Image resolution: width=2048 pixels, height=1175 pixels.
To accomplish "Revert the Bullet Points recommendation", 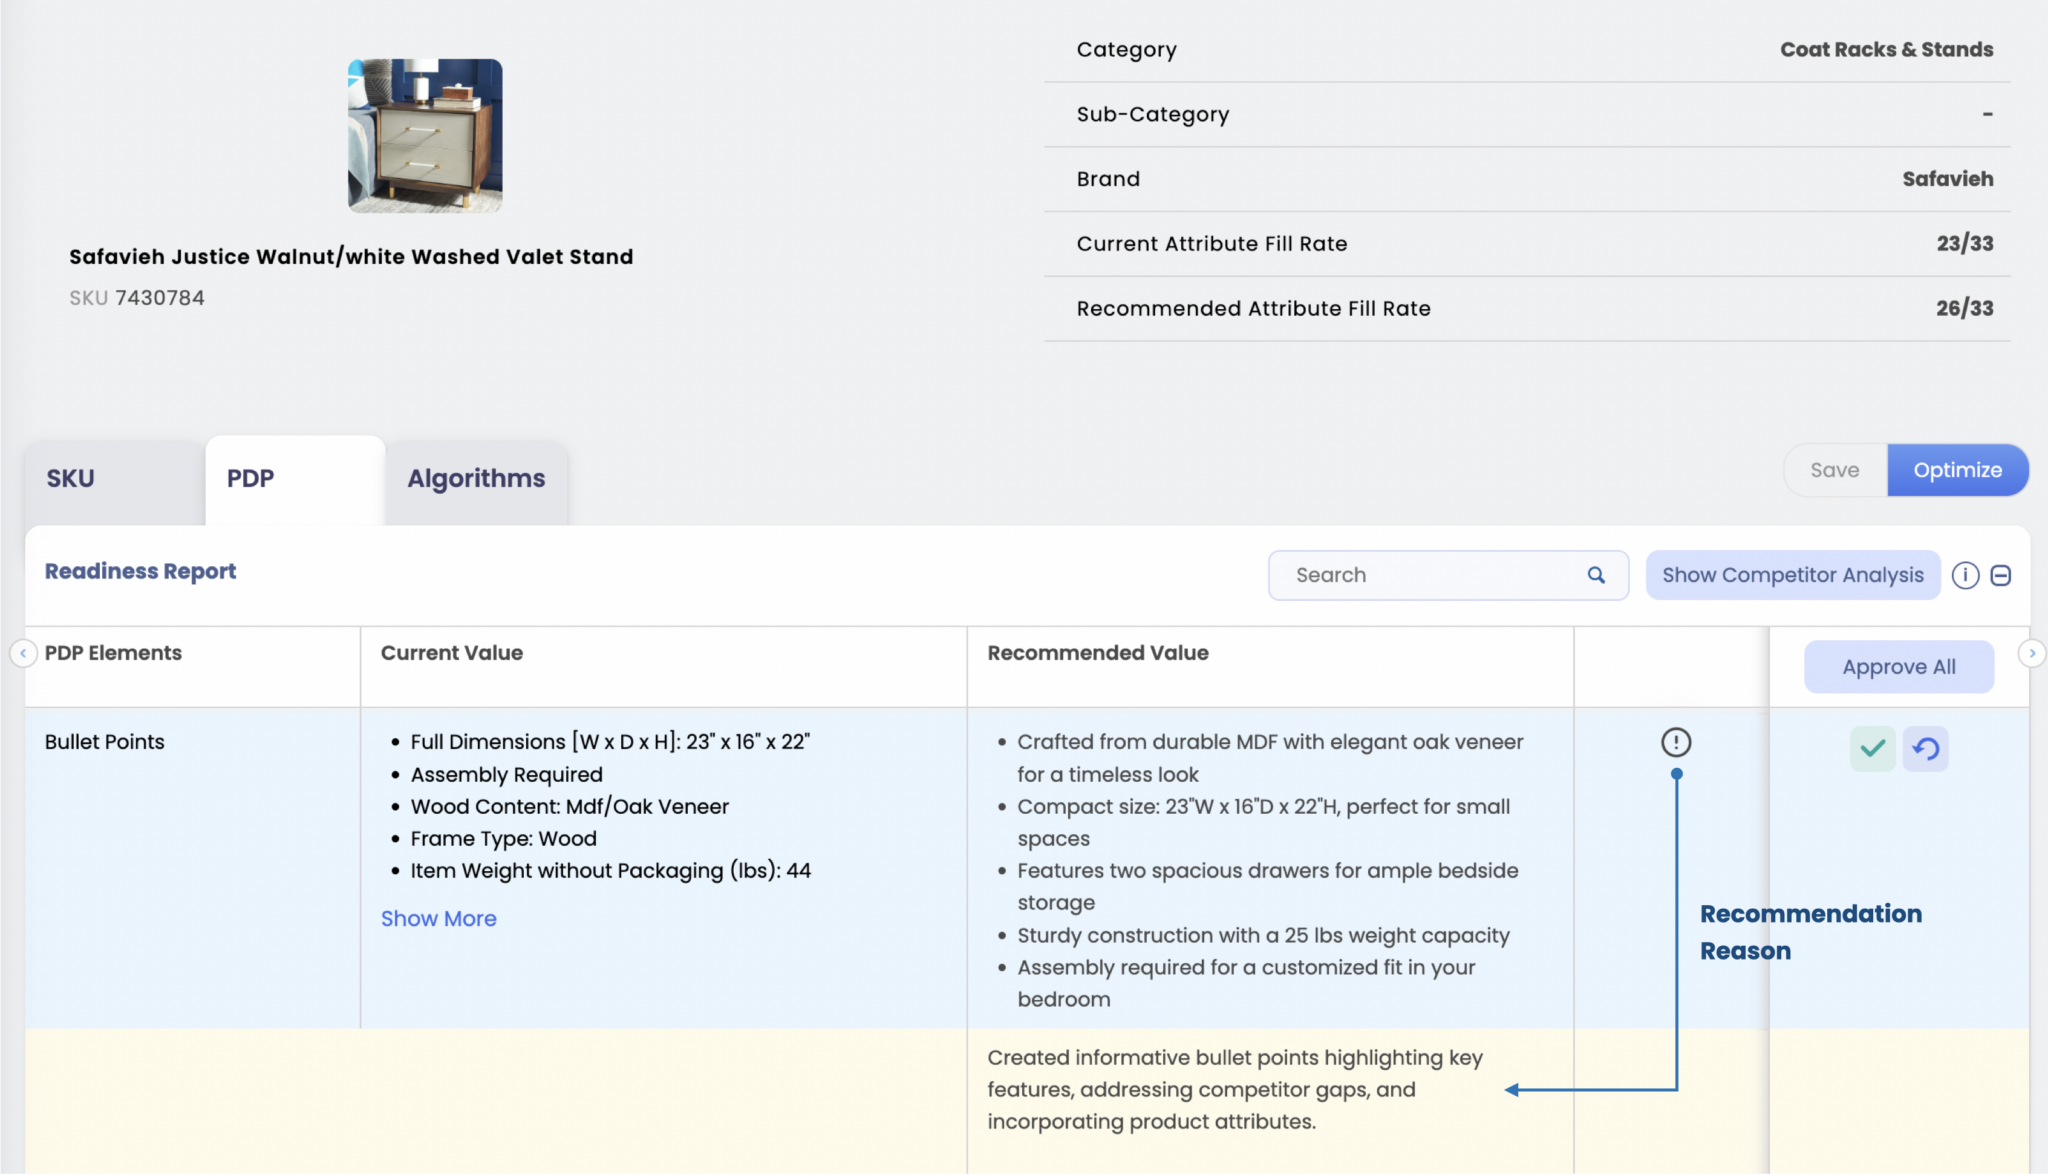I will pos(1925,748).
